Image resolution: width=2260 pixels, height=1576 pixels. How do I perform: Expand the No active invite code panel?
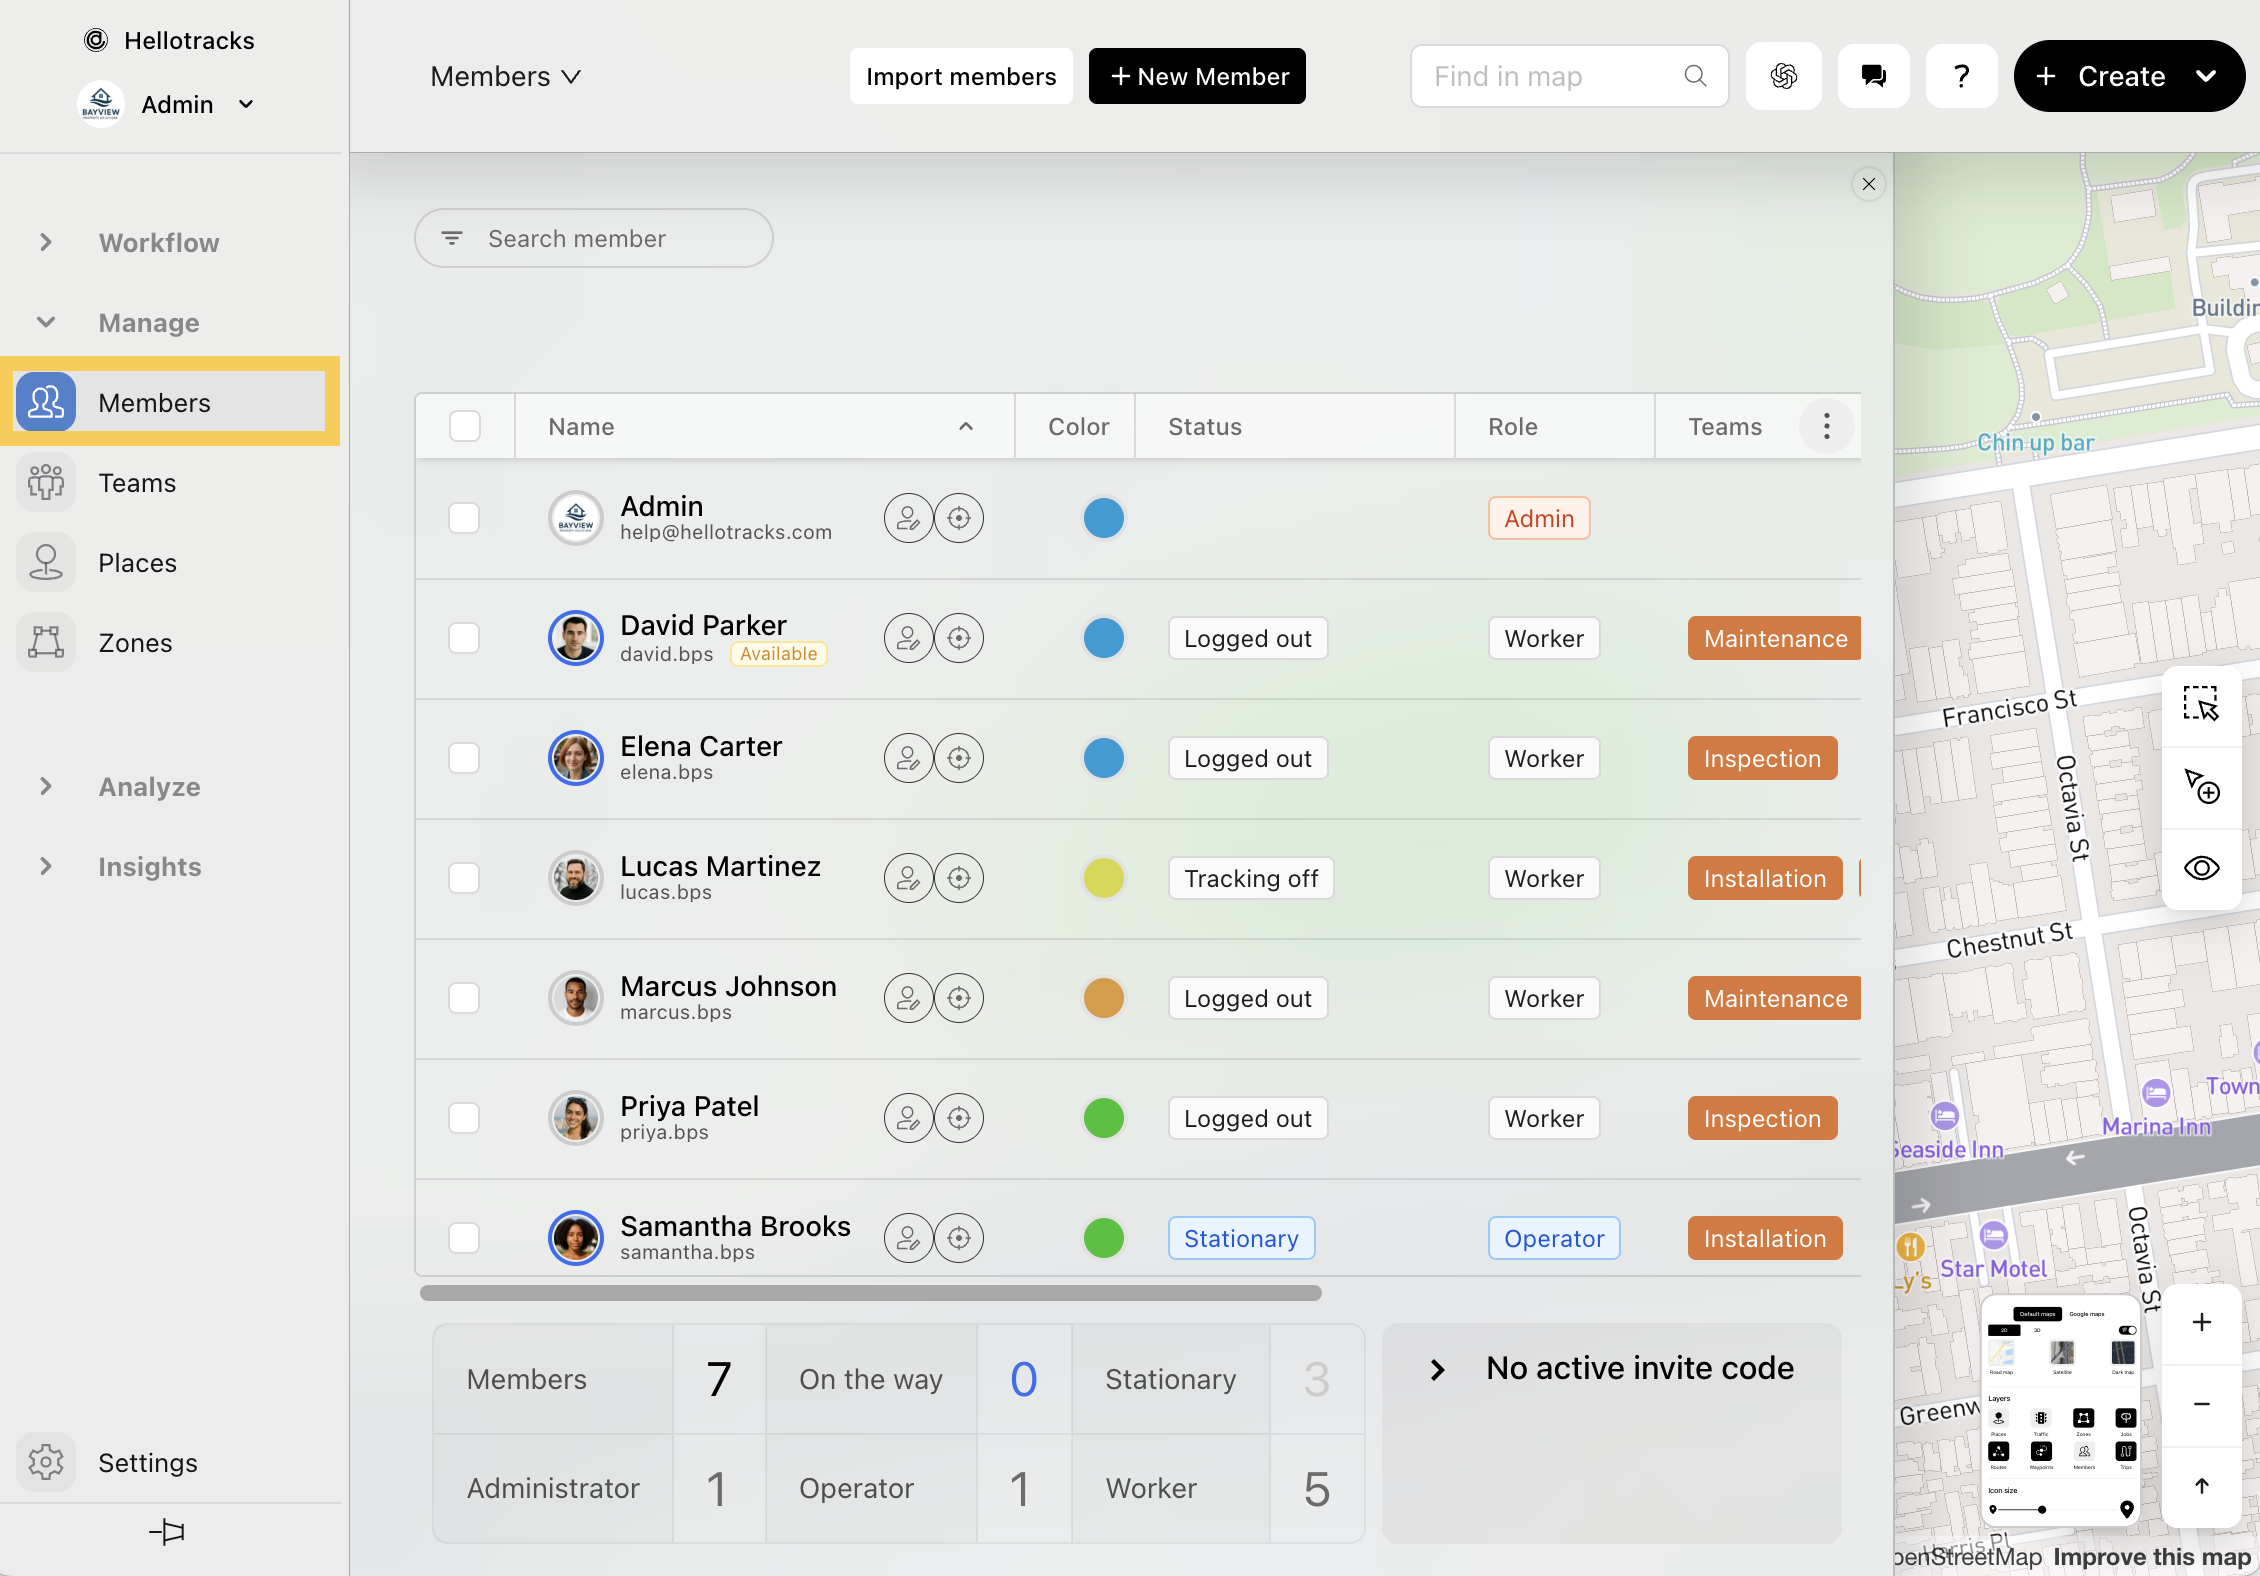click(x=1438, y=1369)
